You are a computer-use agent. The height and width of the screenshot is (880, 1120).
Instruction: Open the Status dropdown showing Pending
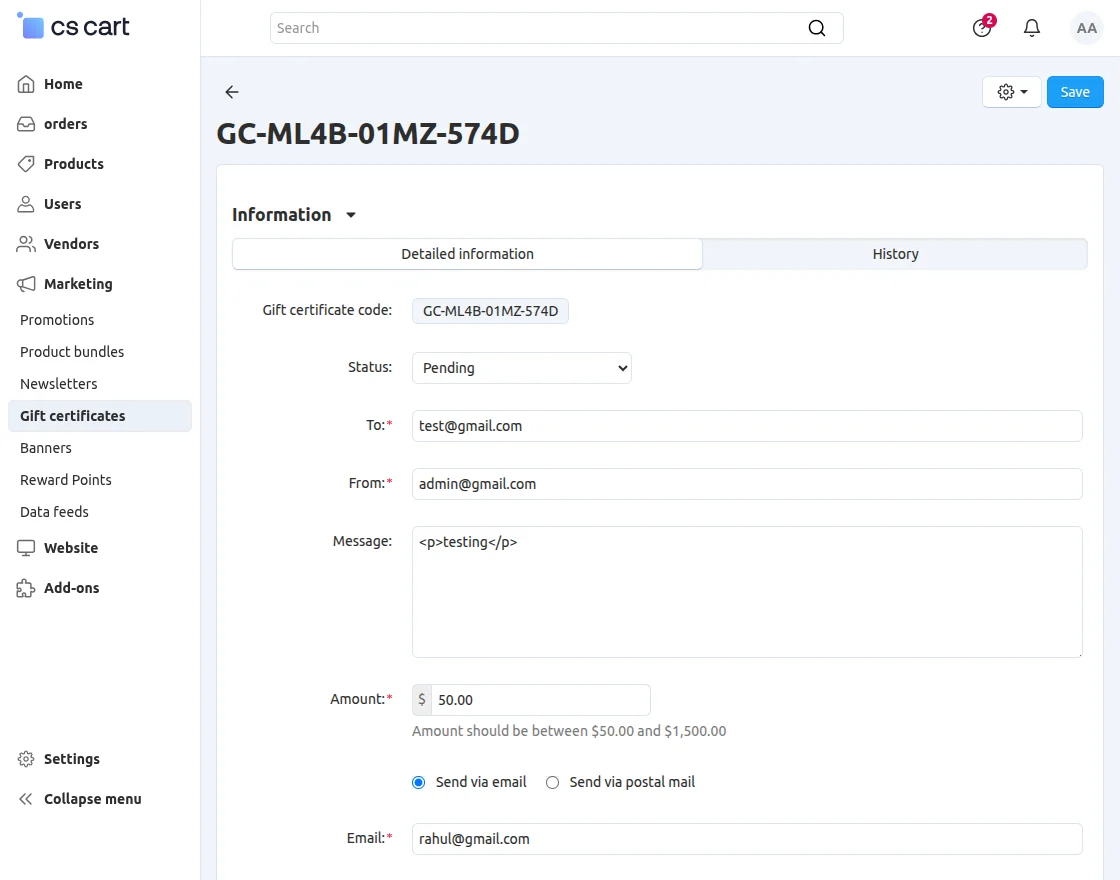click(x=521, y=368)
